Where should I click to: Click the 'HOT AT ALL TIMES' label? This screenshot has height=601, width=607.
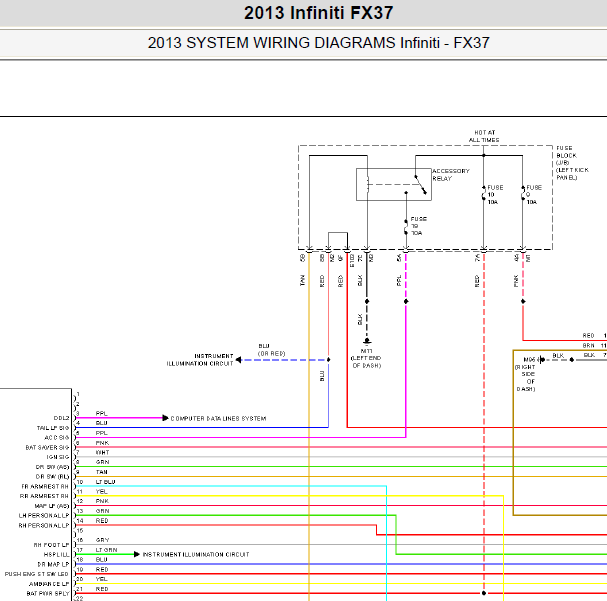point(484,136)
